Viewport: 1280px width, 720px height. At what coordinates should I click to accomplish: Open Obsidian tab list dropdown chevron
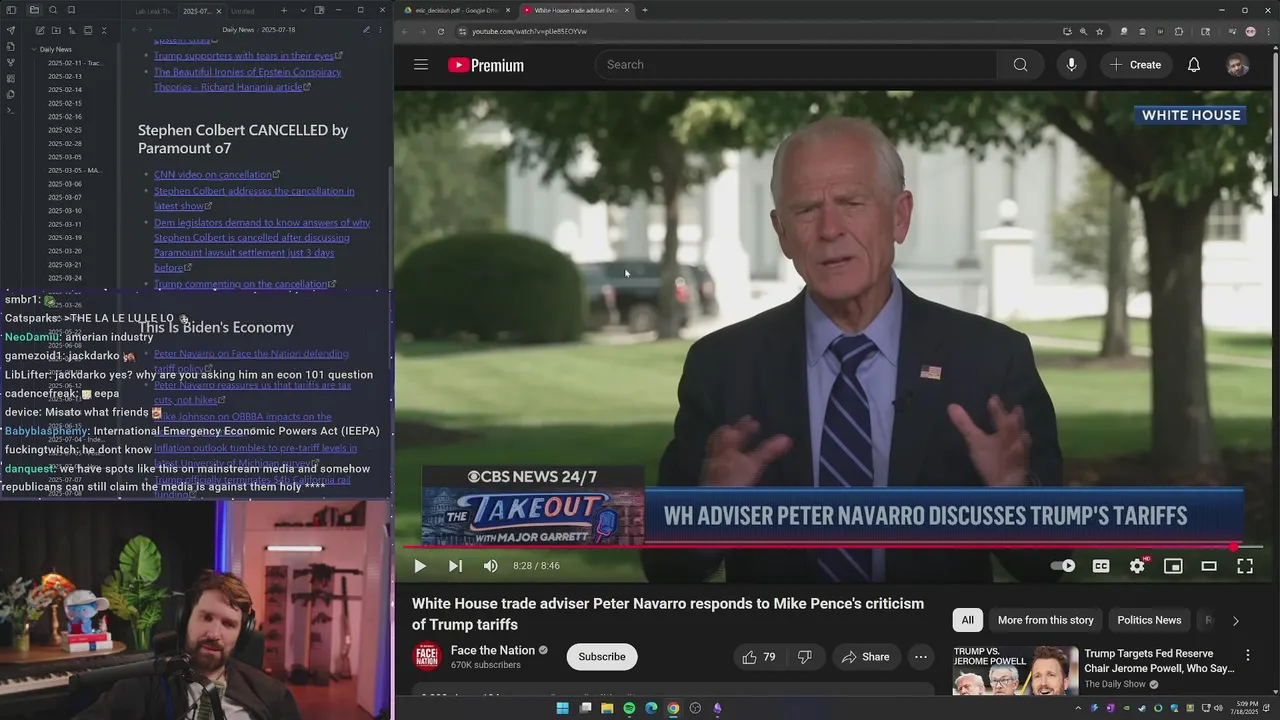(302, 10)
